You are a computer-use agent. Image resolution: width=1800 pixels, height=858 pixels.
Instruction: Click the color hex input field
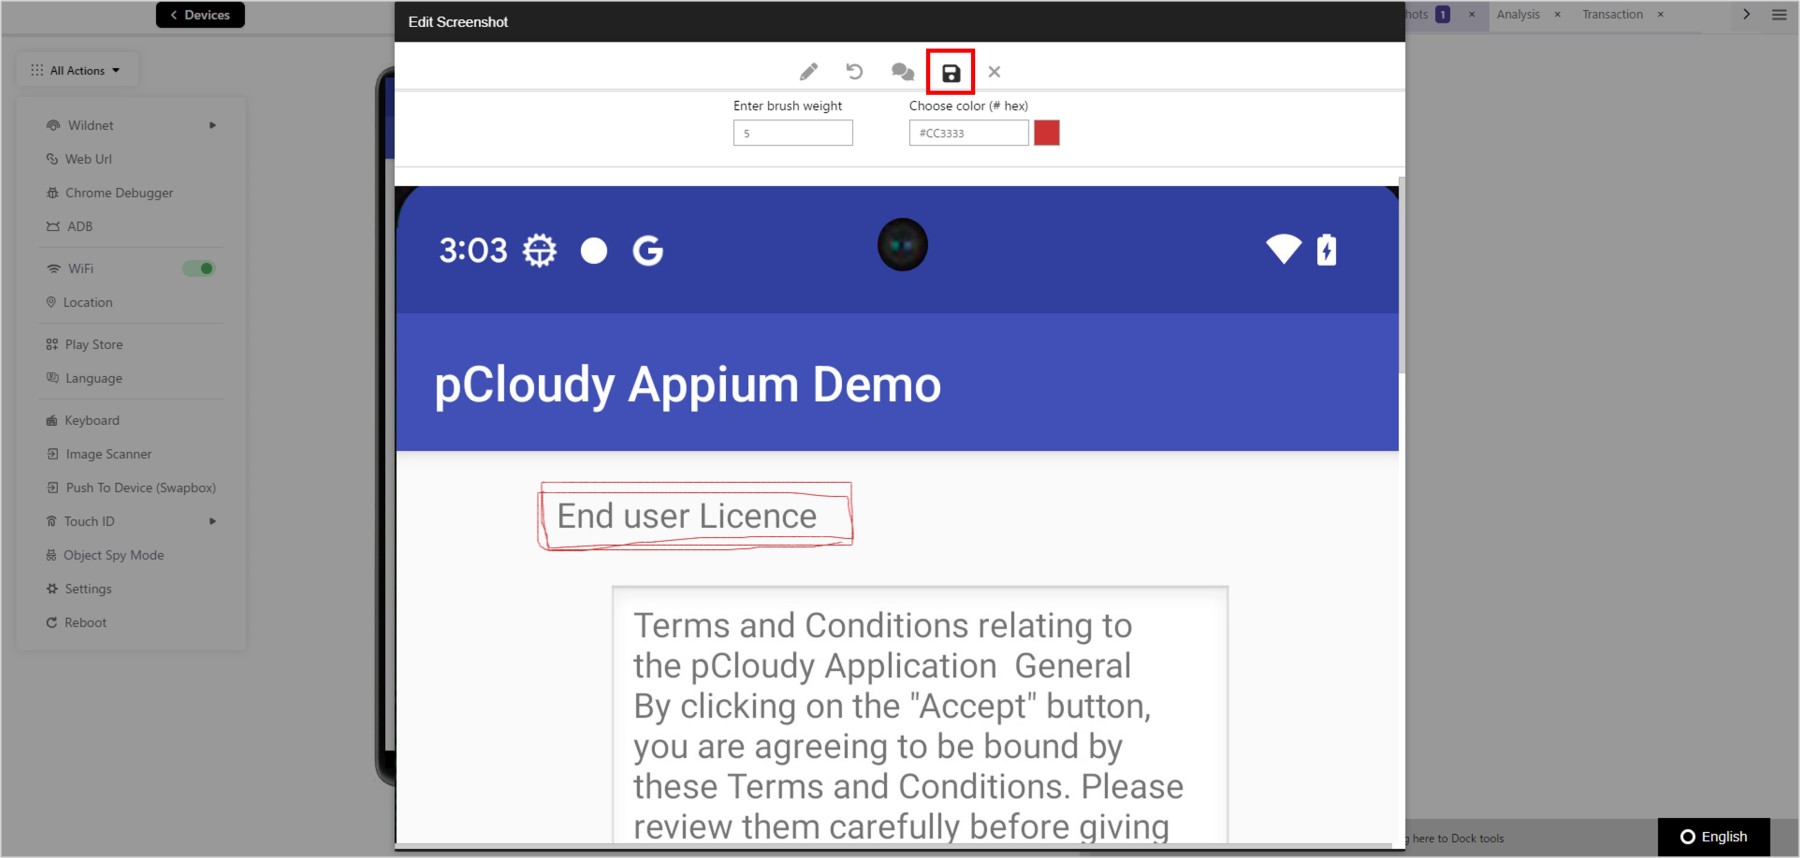[x=969, y=133]
